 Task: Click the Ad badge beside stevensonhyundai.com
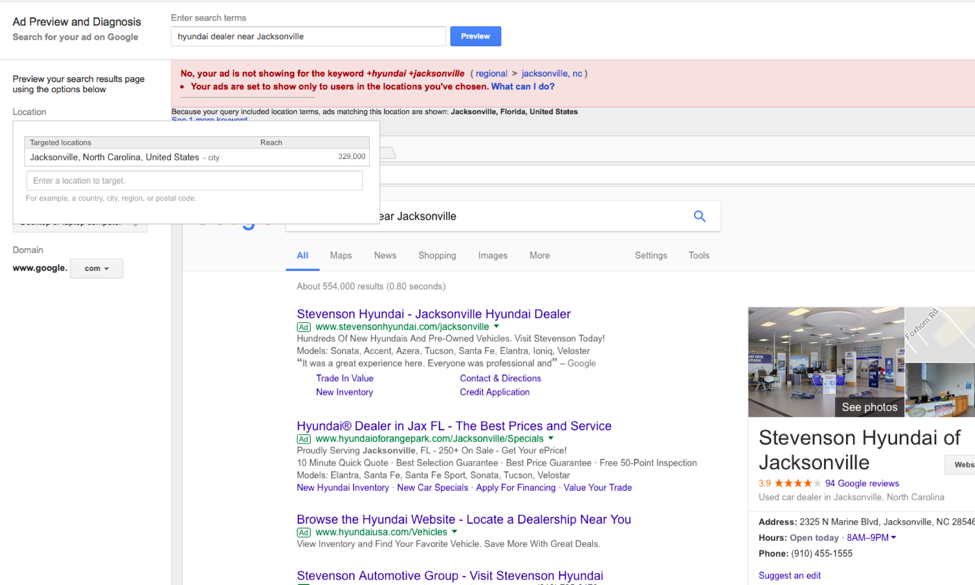pos(303,327)
